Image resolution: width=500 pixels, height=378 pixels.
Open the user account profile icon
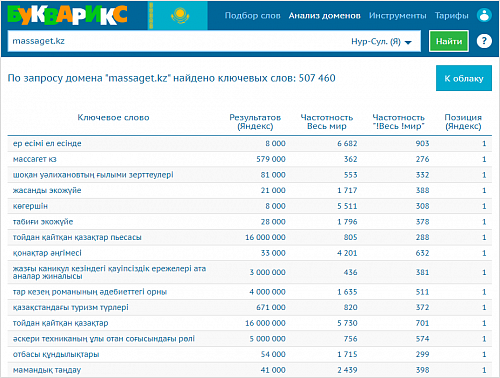click(484, 15)
